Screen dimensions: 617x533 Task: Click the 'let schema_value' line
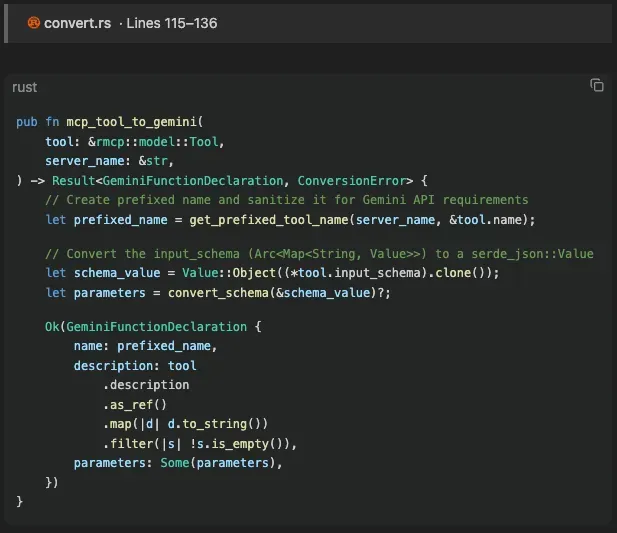click(x=272, y=273)
